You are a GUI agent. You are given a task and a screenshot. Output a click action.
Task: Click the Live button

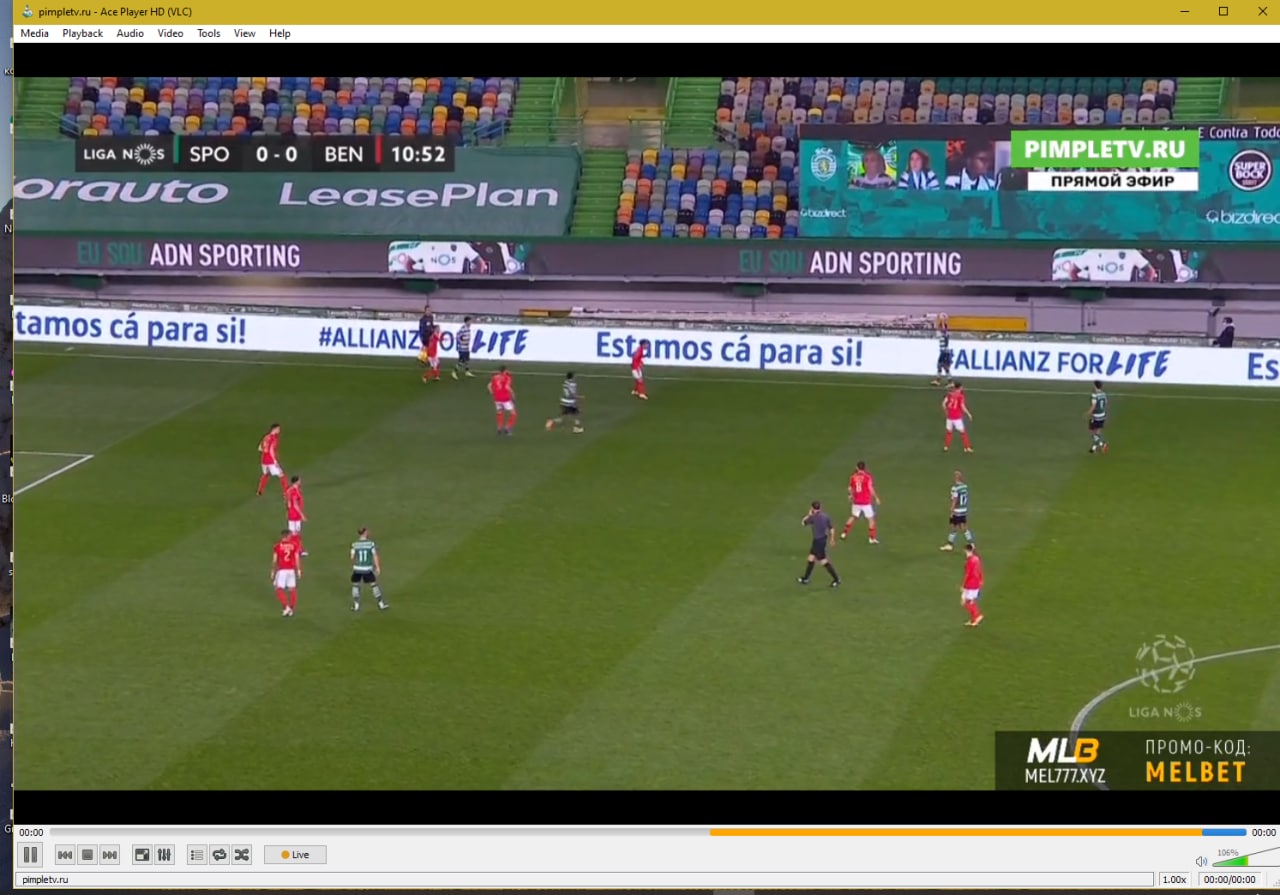295,855
